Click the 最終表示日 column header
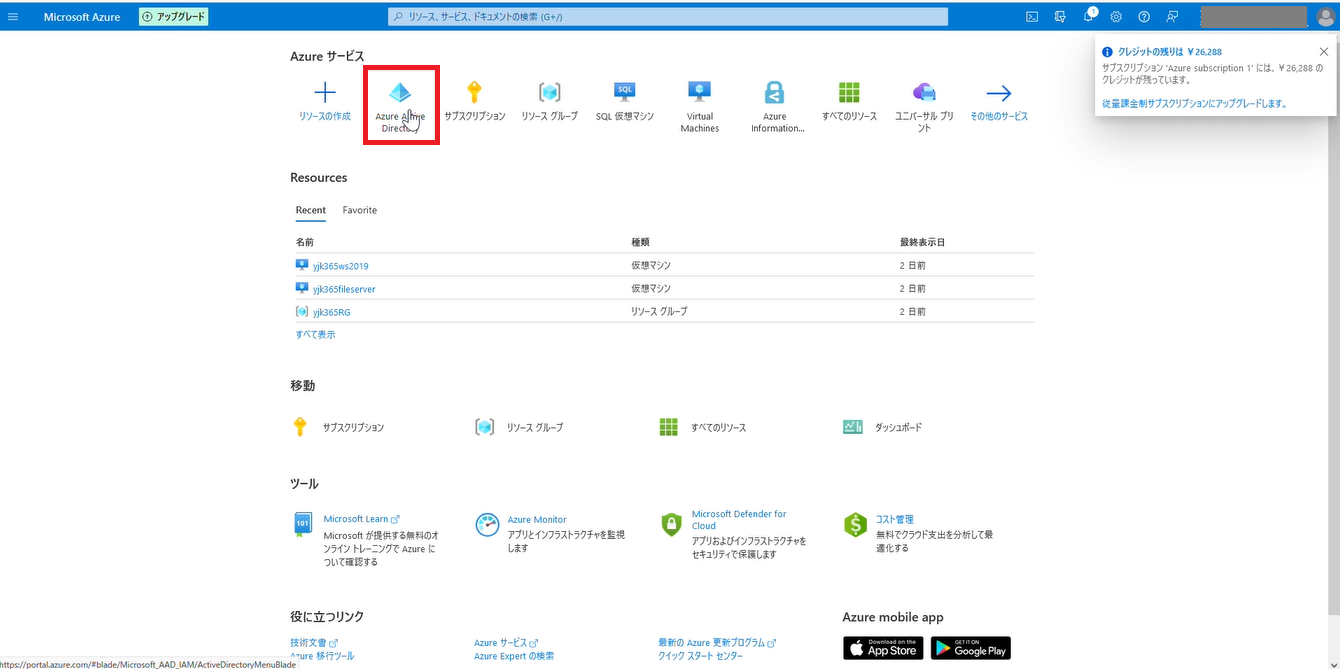This screenshot has width=1340, height=669. [x=922, y=243]
